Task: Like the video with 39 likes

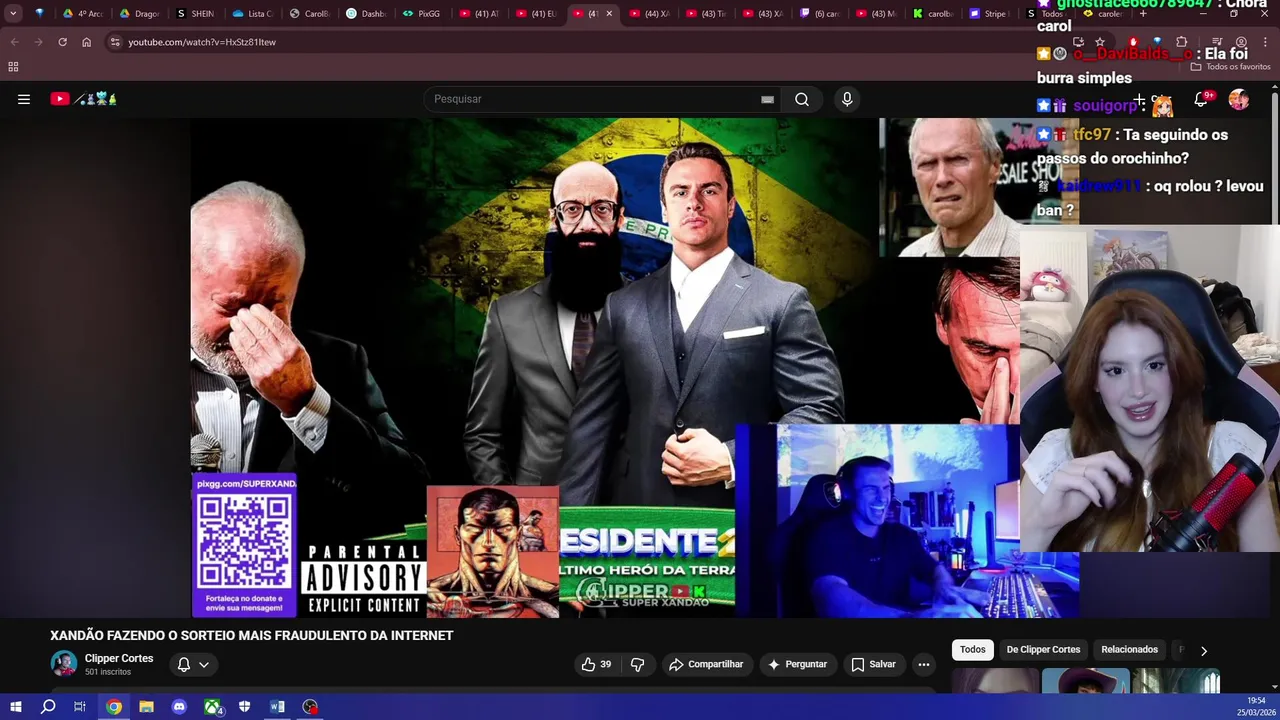Action: (596, 664)
